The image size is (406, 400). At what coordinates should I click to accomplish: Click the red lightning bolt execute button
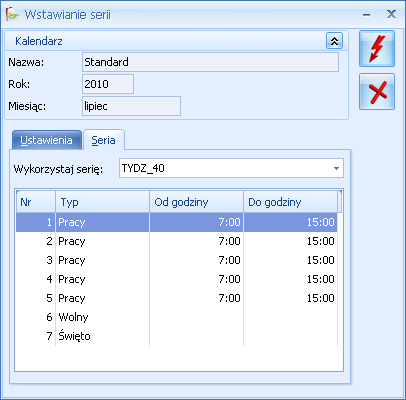coord(377,49)
